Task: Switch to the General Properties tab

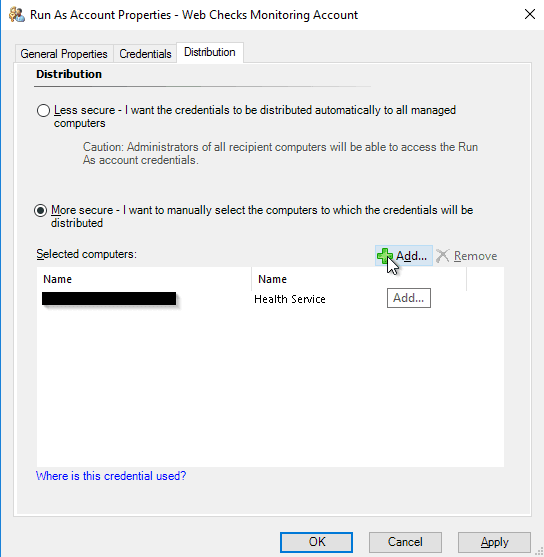Action: click(64, 54)
